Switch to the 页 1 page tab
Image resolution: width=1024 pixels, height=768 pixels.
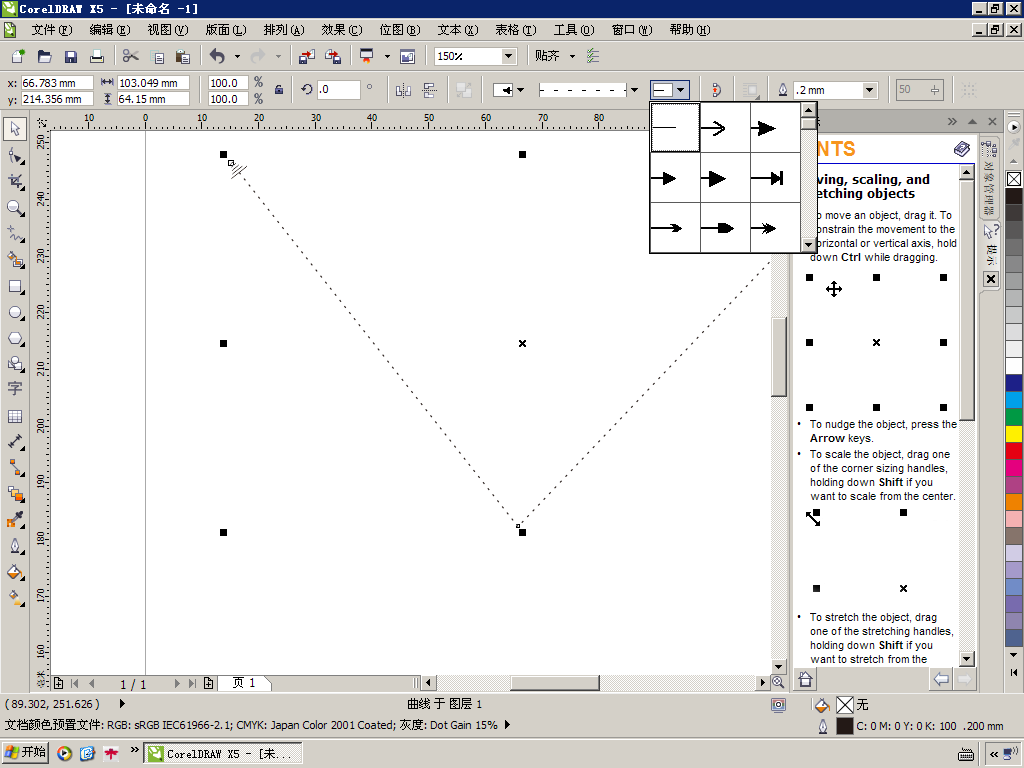(244, 683)
